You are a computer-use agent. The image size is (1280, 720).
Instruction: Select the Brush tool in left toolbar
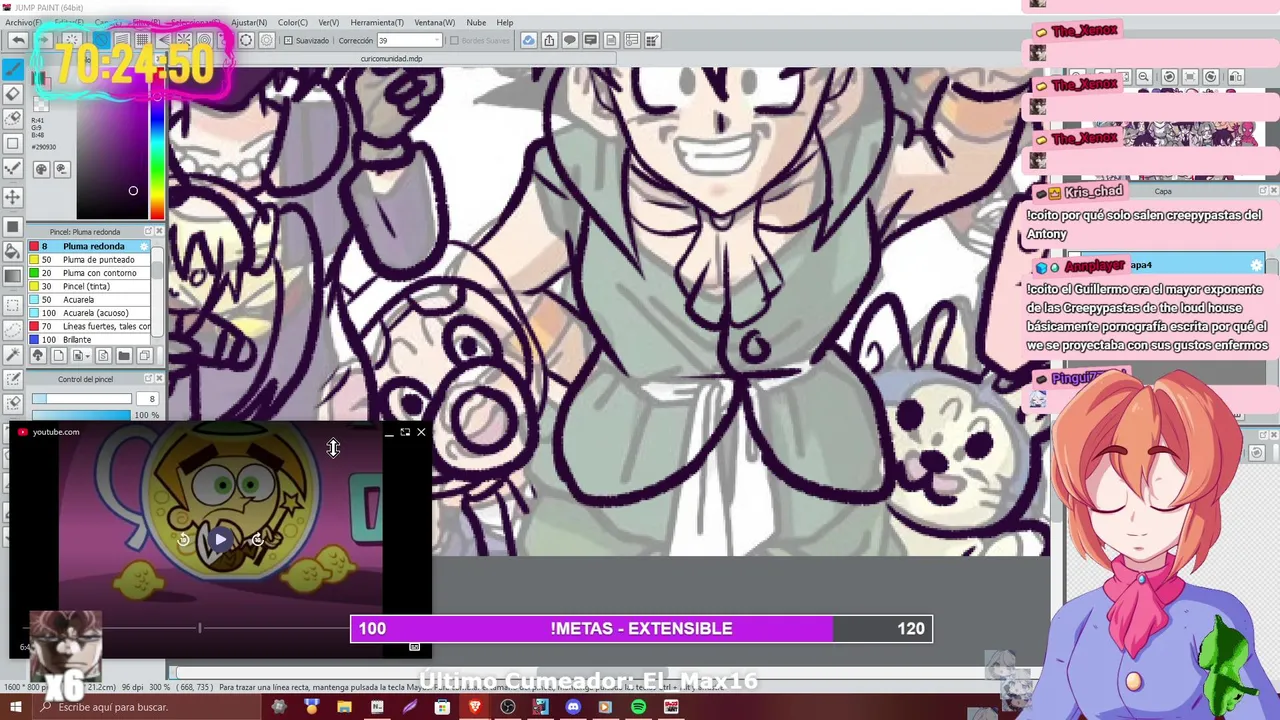pyautogui.click(x=13, y=70)
